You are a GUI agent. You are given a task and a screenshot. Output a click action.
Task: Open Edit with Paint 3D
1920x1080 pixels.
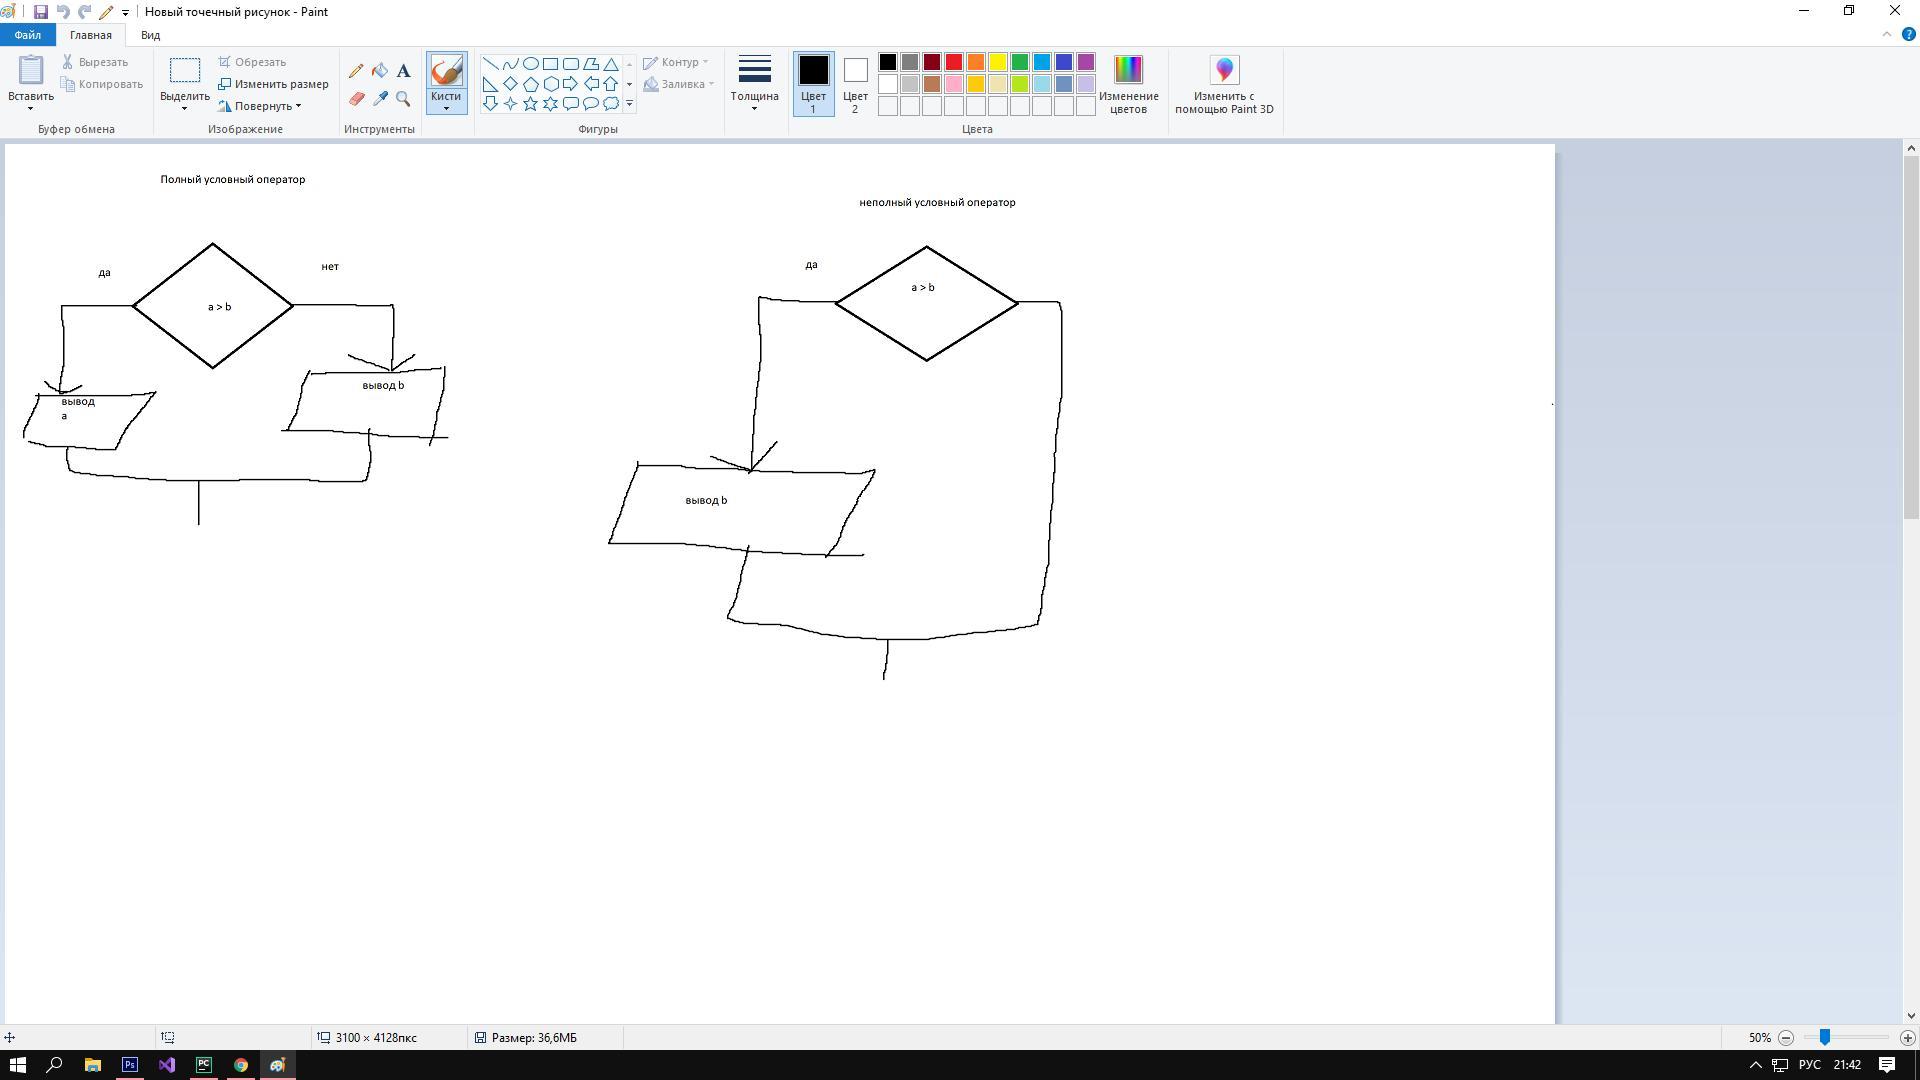coord(1224,85)
